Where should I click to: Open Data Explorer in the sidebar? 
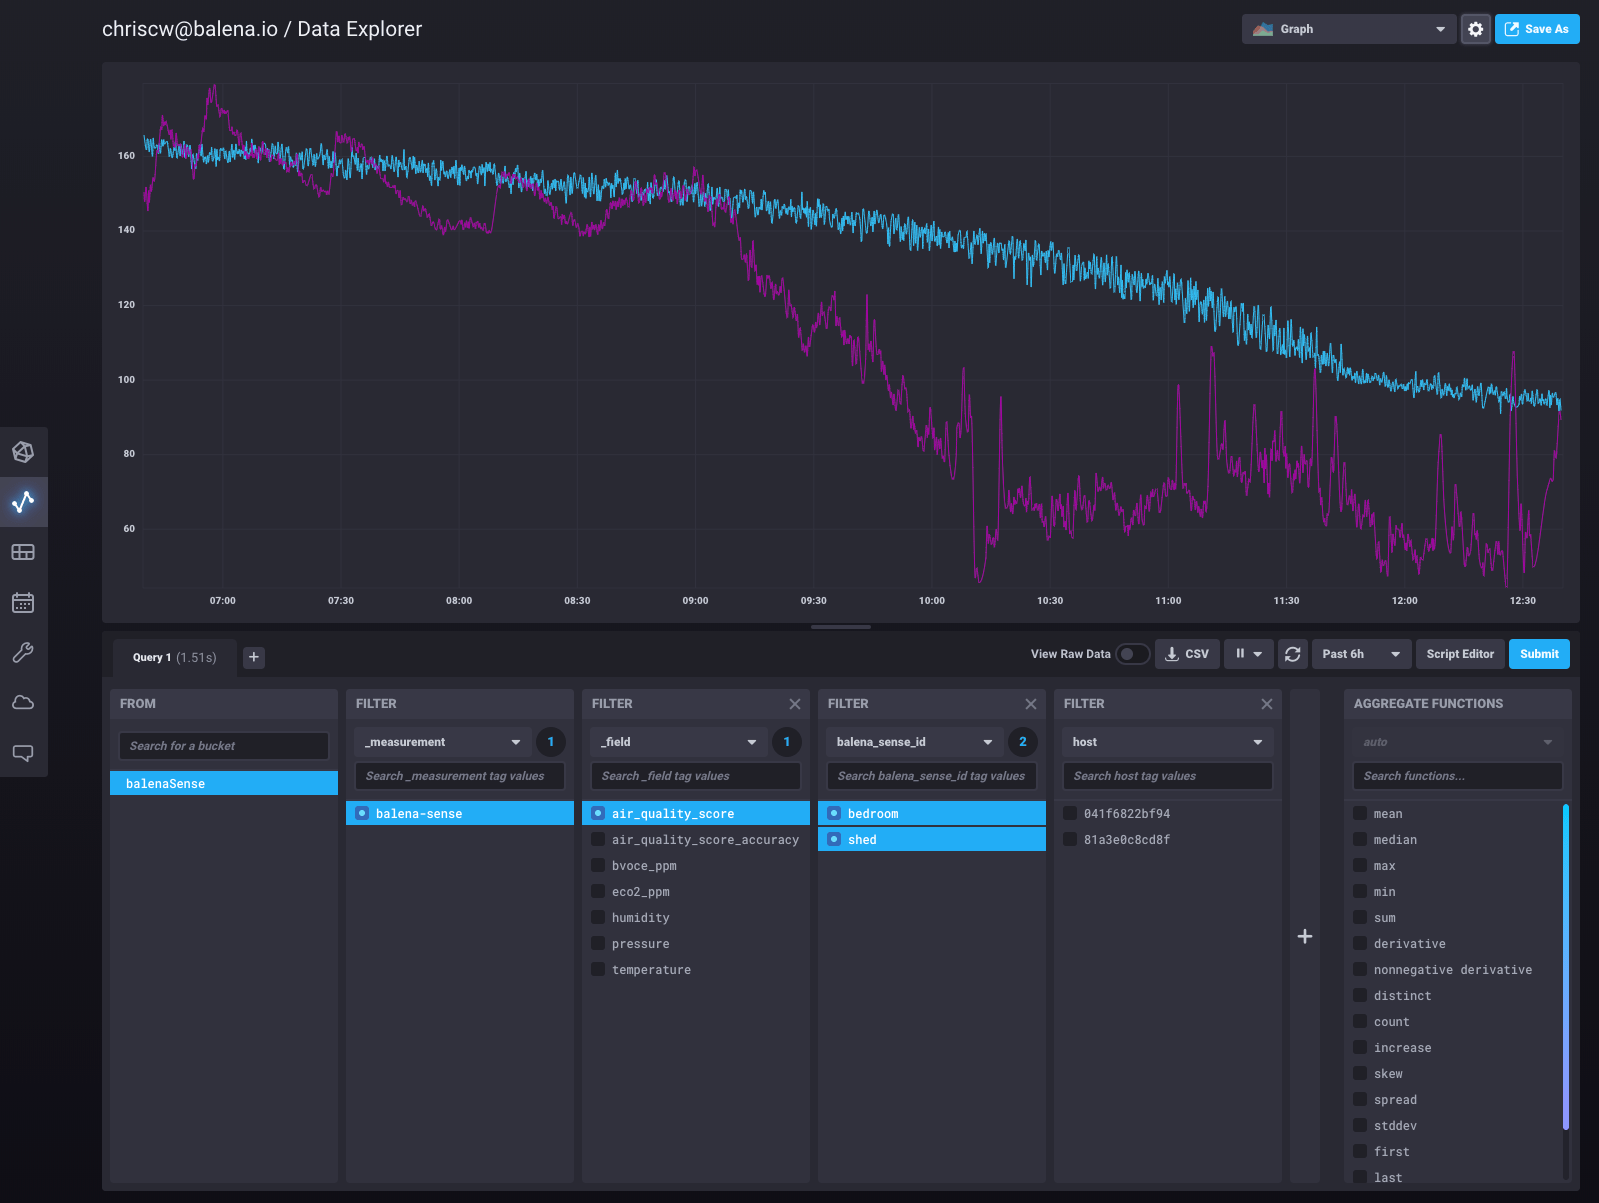point(23,501)
